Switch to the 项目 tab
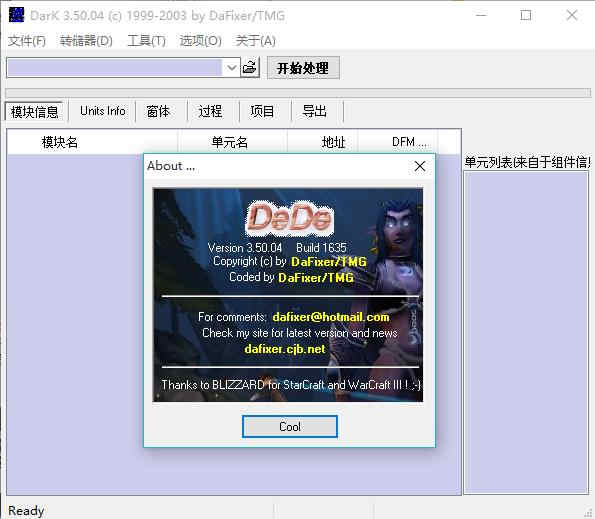595x519 pixels. point(262,111)
